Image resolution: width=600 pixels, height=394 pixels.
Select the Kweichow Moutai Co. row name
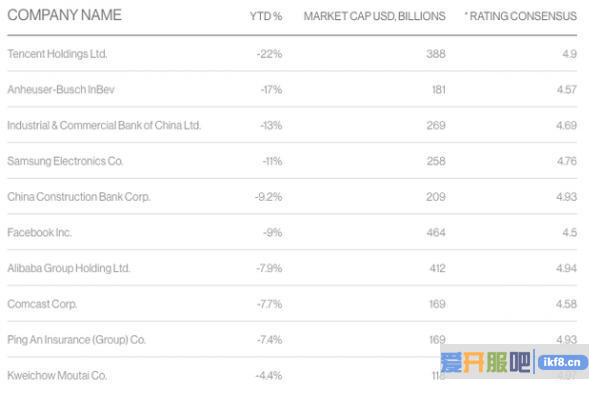click(57, 376)
